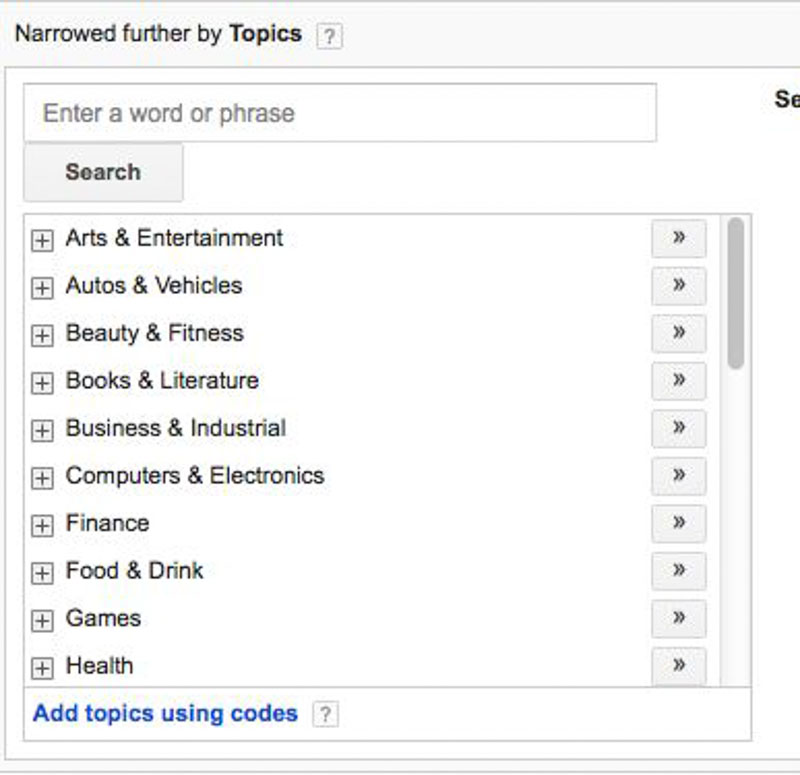
Task: Open the Add topics using codes link
Action: click(165, 714)
